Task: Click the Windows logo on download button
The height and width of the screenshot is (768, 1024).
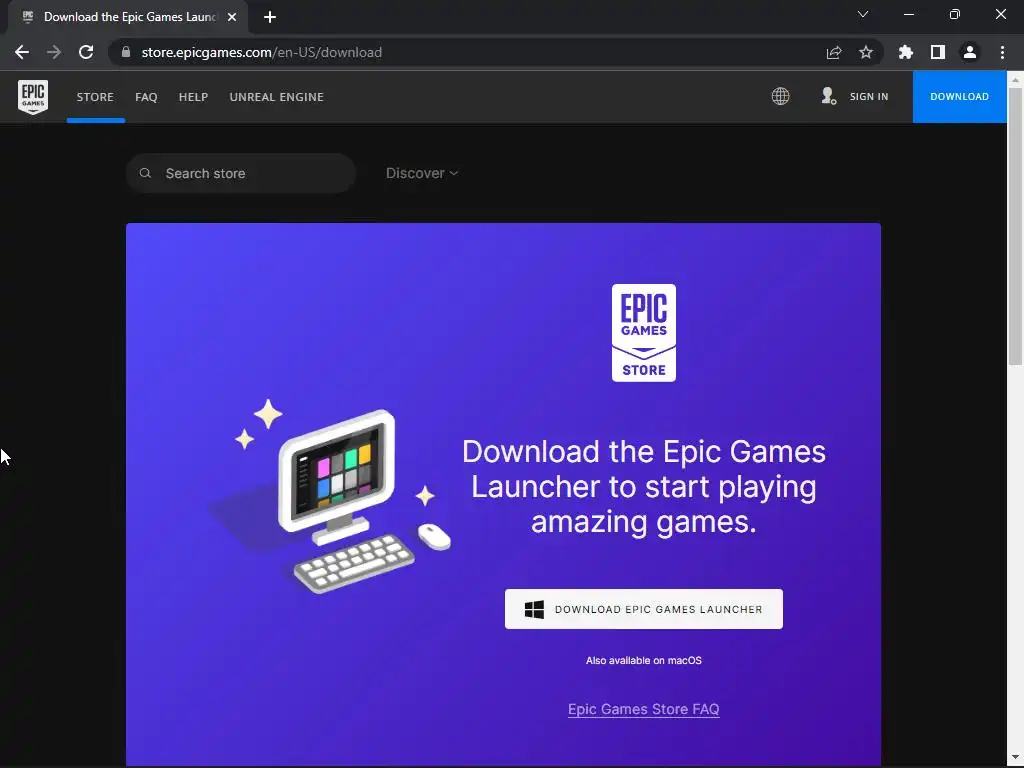Action: pyautogui.click(x=534, y=609)
